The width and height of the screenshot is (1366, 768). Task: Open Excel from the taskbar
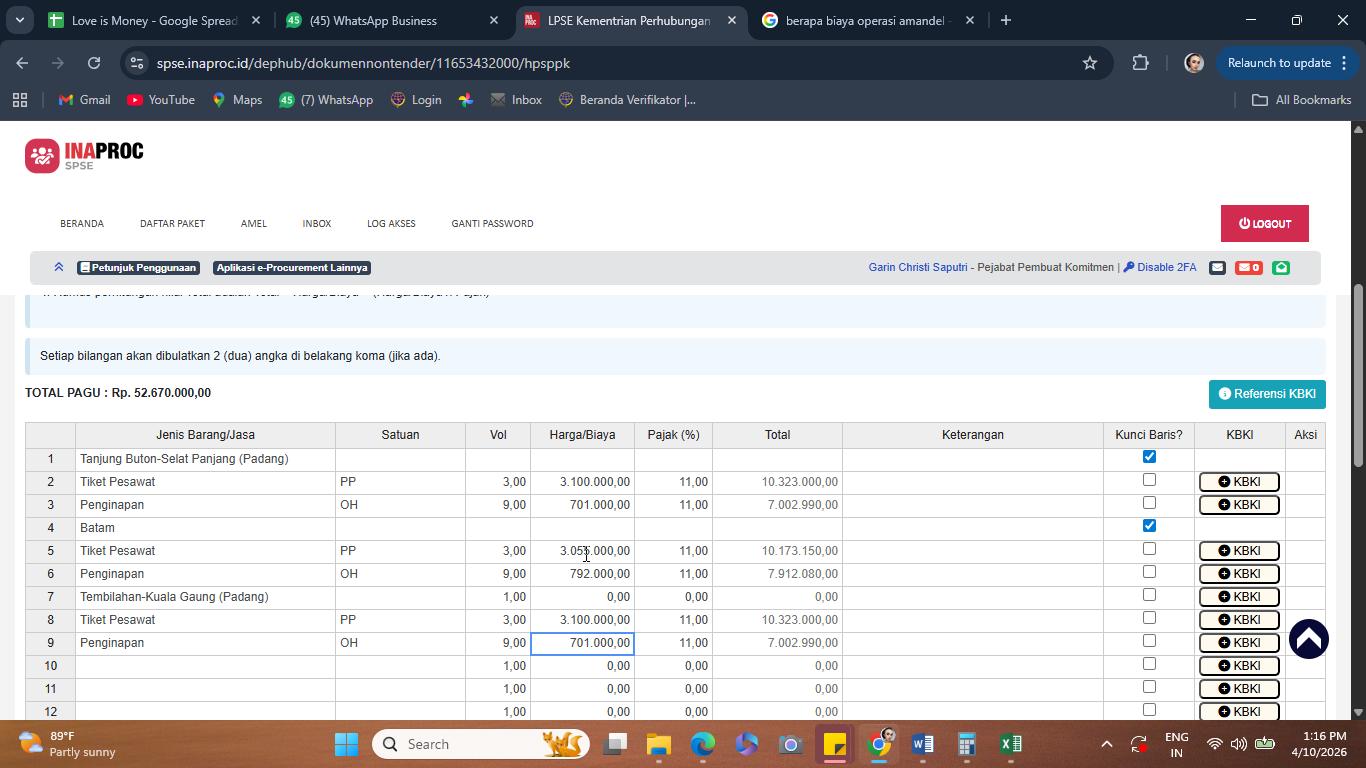pos(1010,744)
